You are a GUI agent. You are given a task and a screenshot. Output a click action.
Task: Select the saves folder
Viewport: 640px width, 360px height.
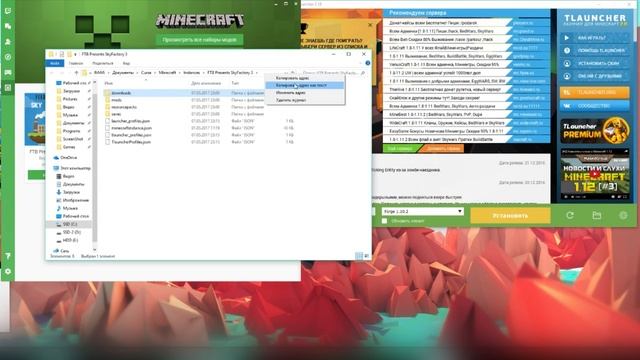(116, 114)
